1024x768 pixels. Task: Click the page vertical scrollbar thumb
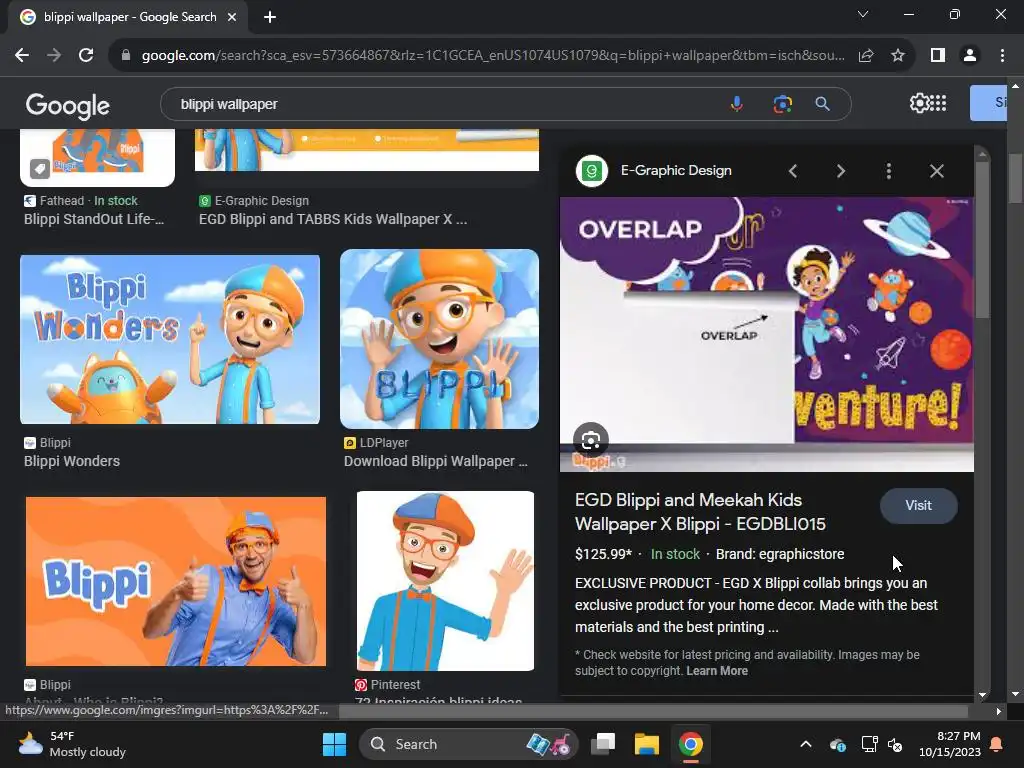pyautogui.click(x=1016, y=180)
